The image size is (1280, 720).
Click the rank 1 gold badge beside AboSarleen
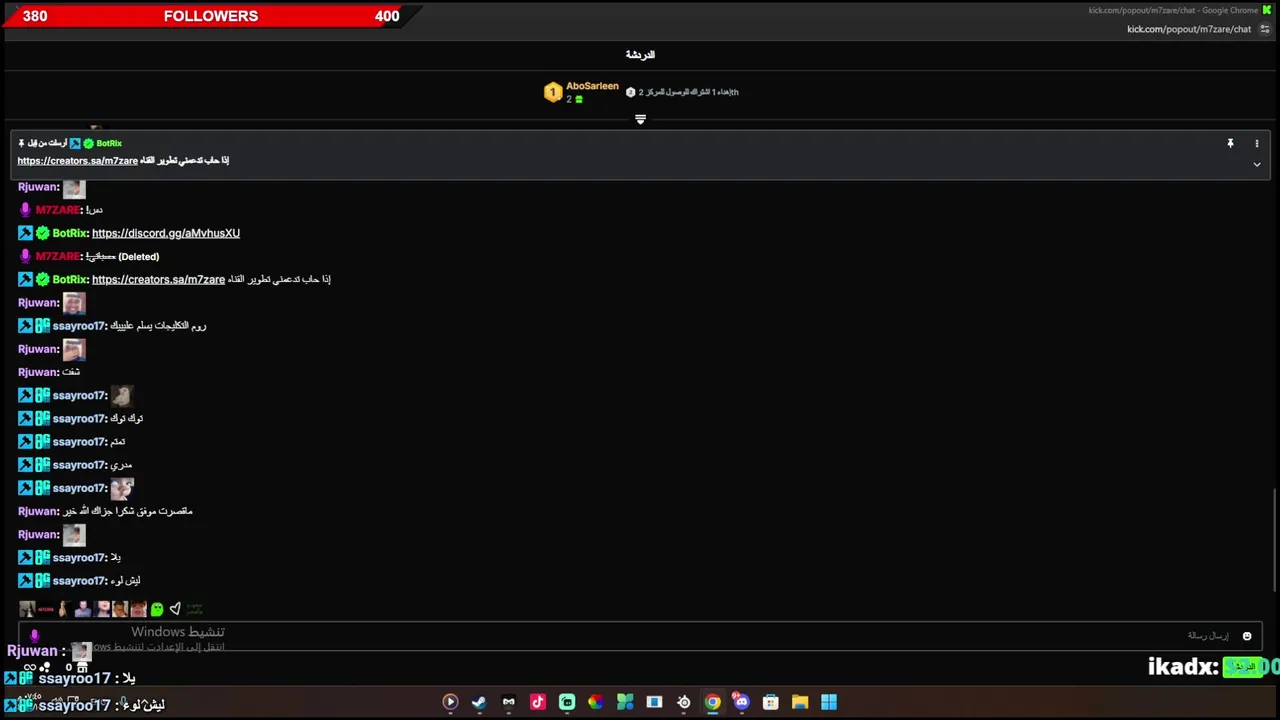[553, 92]
